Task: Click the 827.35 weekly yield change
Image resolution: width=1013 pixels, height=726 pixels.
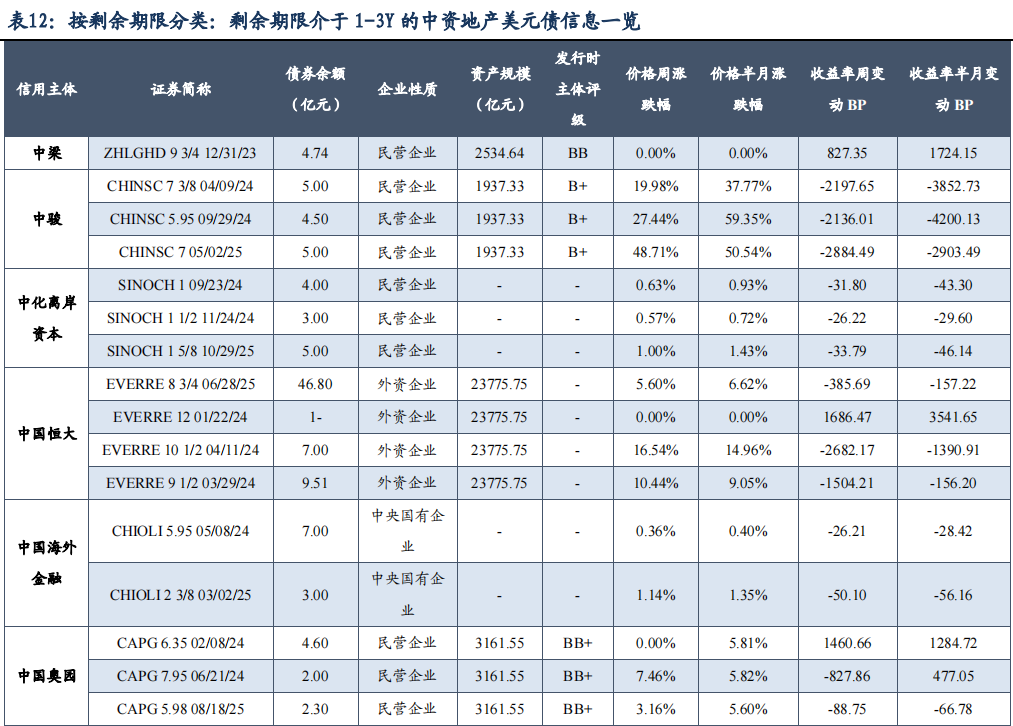Action: point(847,153)
